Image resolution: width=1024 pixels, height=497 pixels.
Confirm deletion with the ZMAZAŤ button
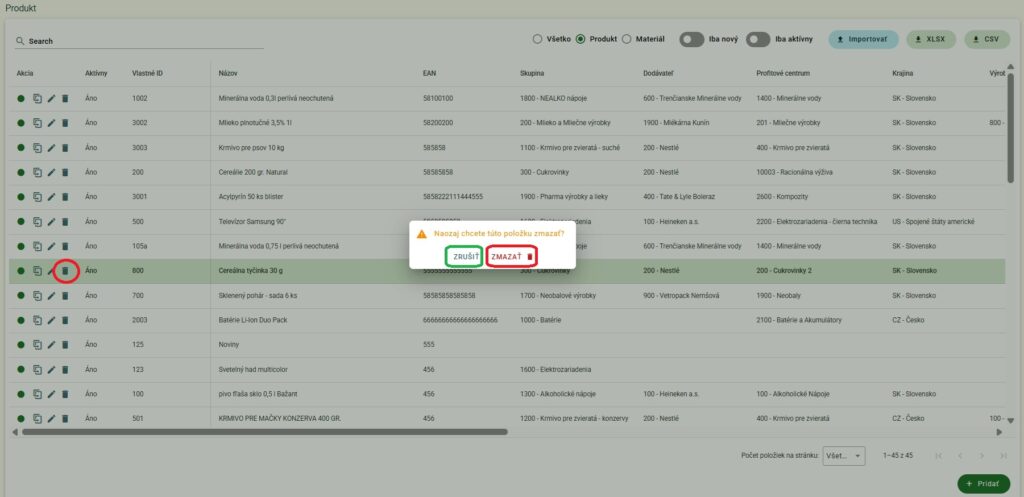point(511,257)
